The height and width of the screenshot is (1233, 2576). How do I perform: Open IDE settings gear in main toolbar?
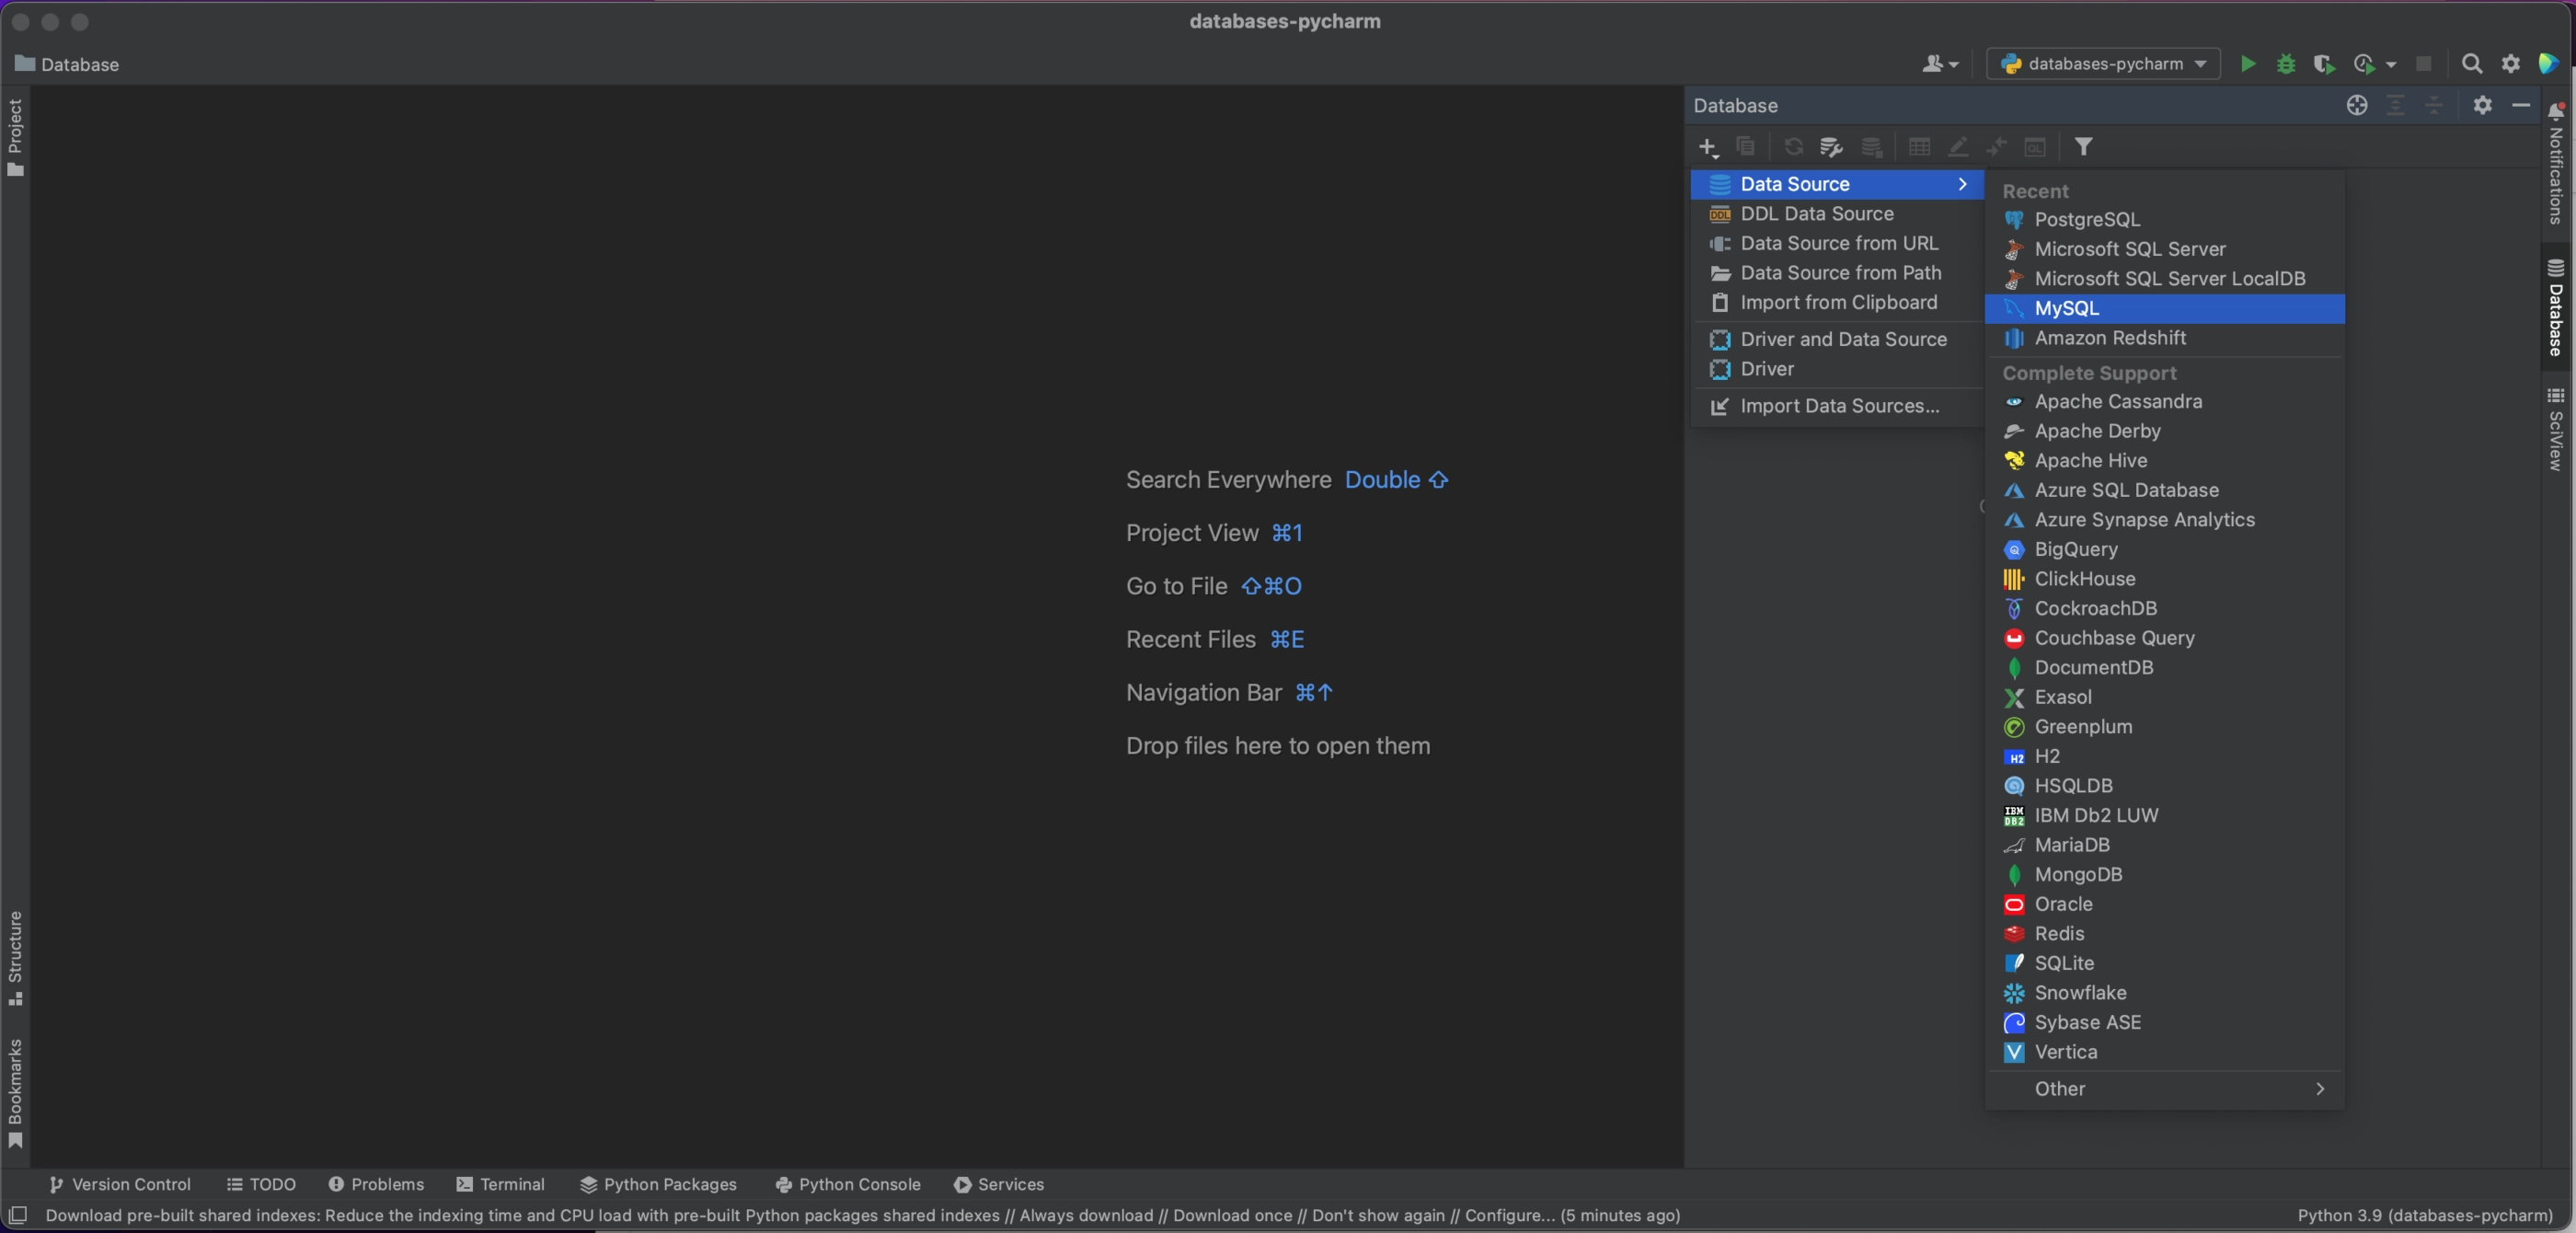(2510, 64)
